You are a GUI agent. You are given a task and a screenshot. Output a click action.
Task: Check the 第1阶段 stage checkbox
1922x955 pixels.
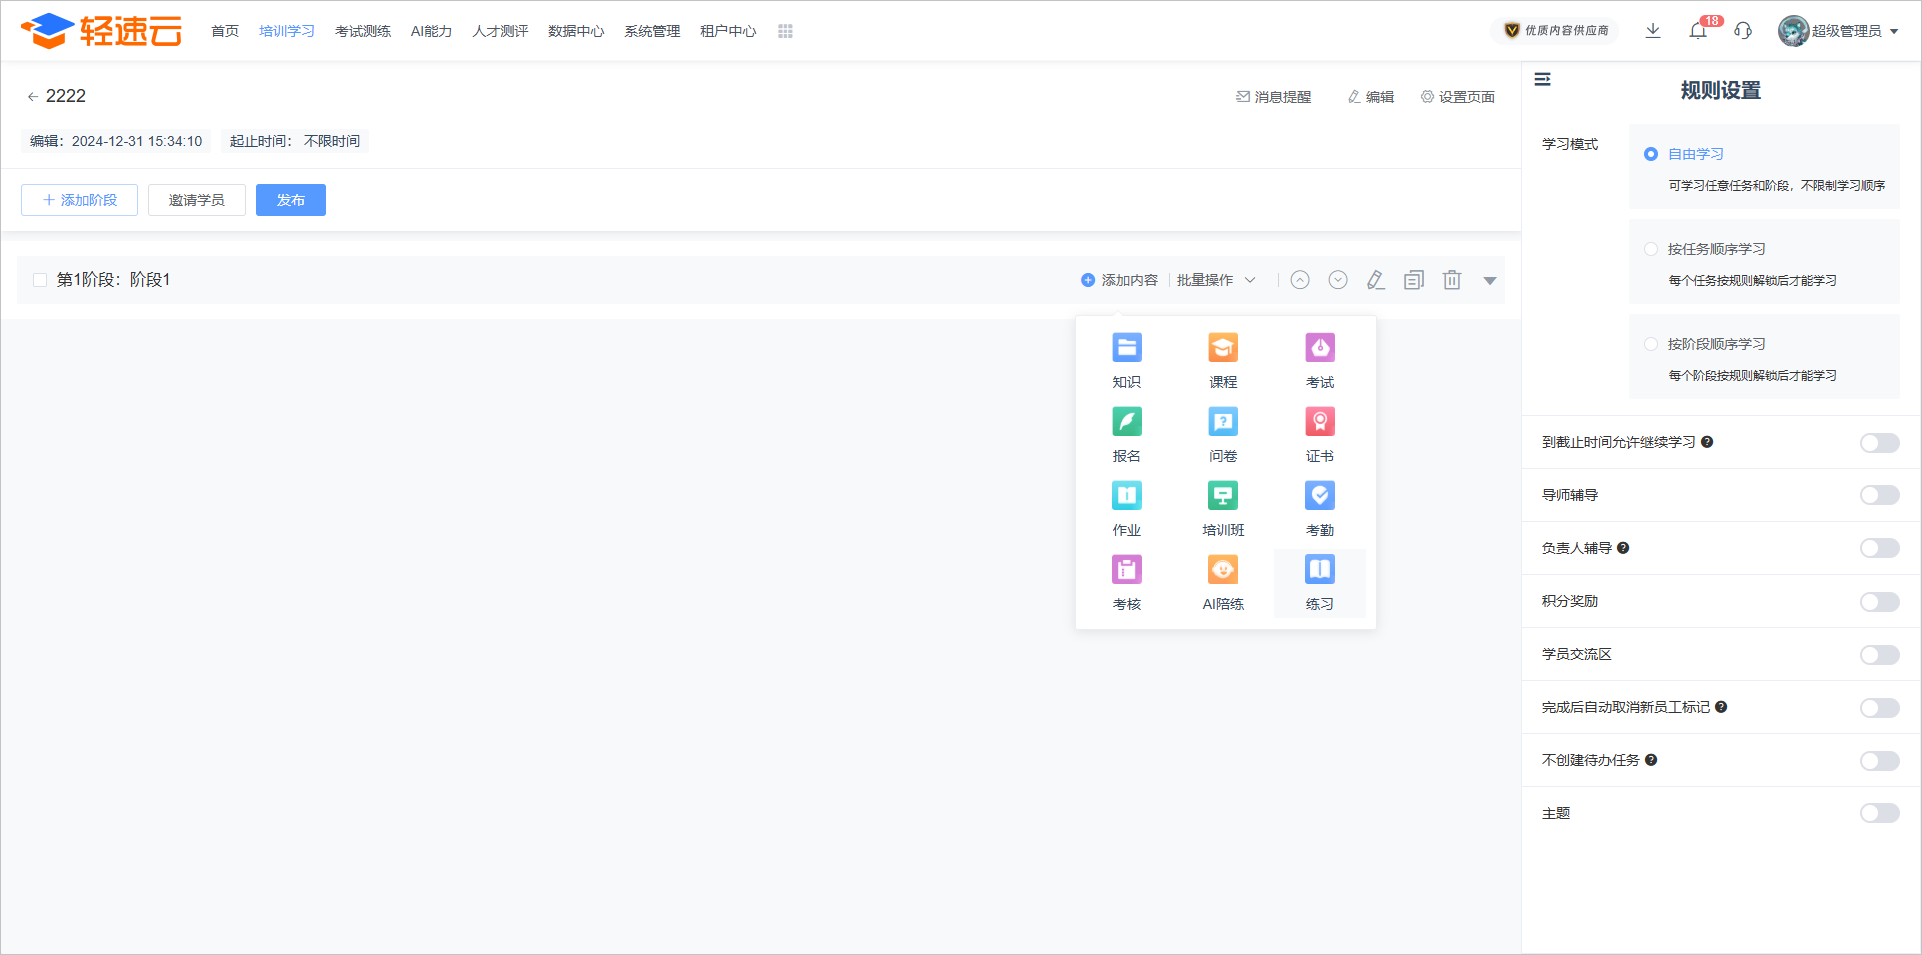click(x=40, y=280)
